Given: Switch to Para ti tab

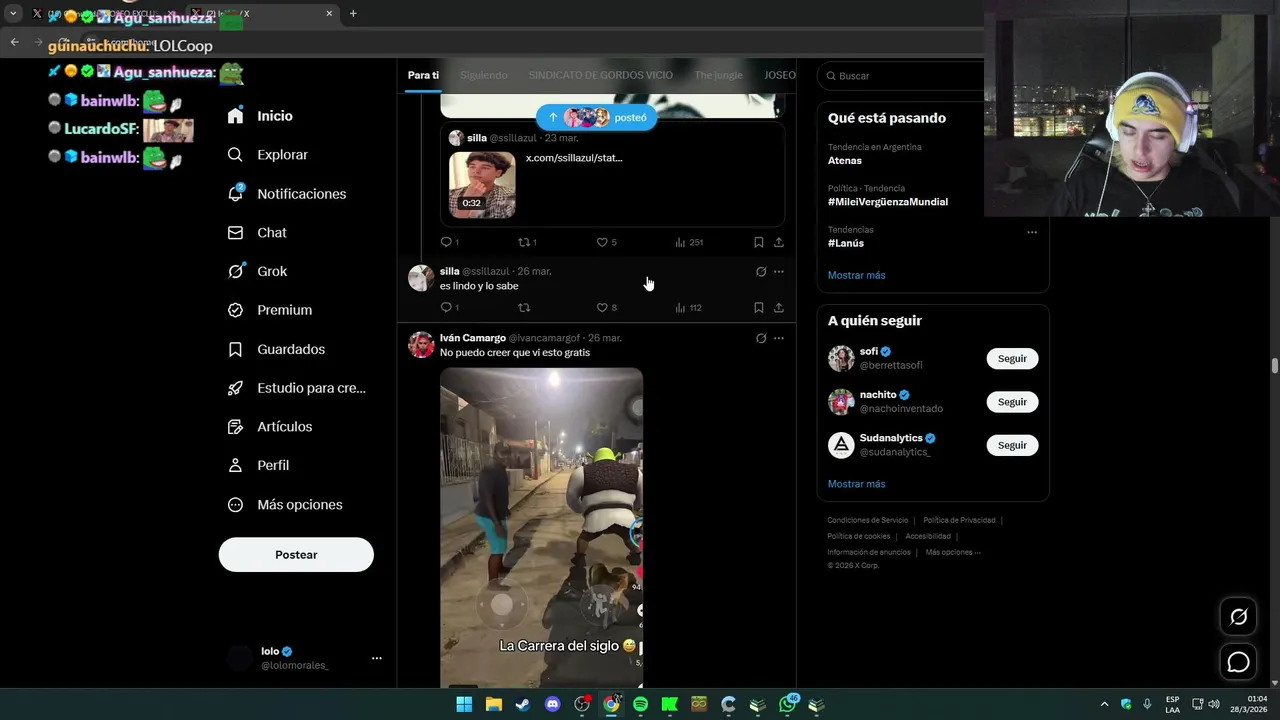Looking at the screenshot, I should (x=423, y=75).
